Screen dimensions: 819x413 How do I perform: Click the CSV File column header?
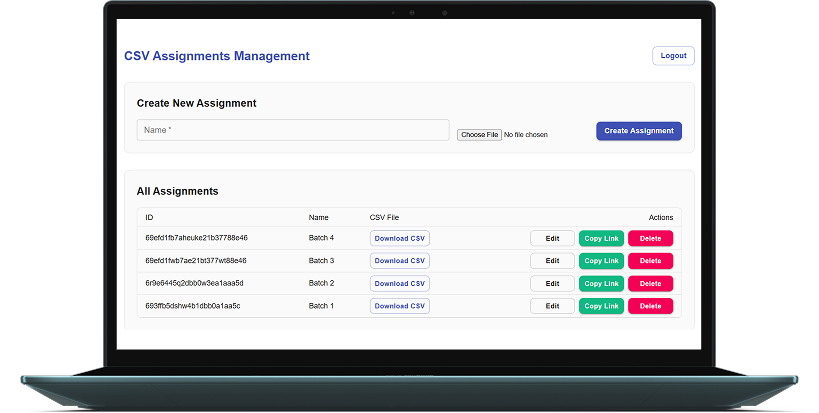coord(384,217)
